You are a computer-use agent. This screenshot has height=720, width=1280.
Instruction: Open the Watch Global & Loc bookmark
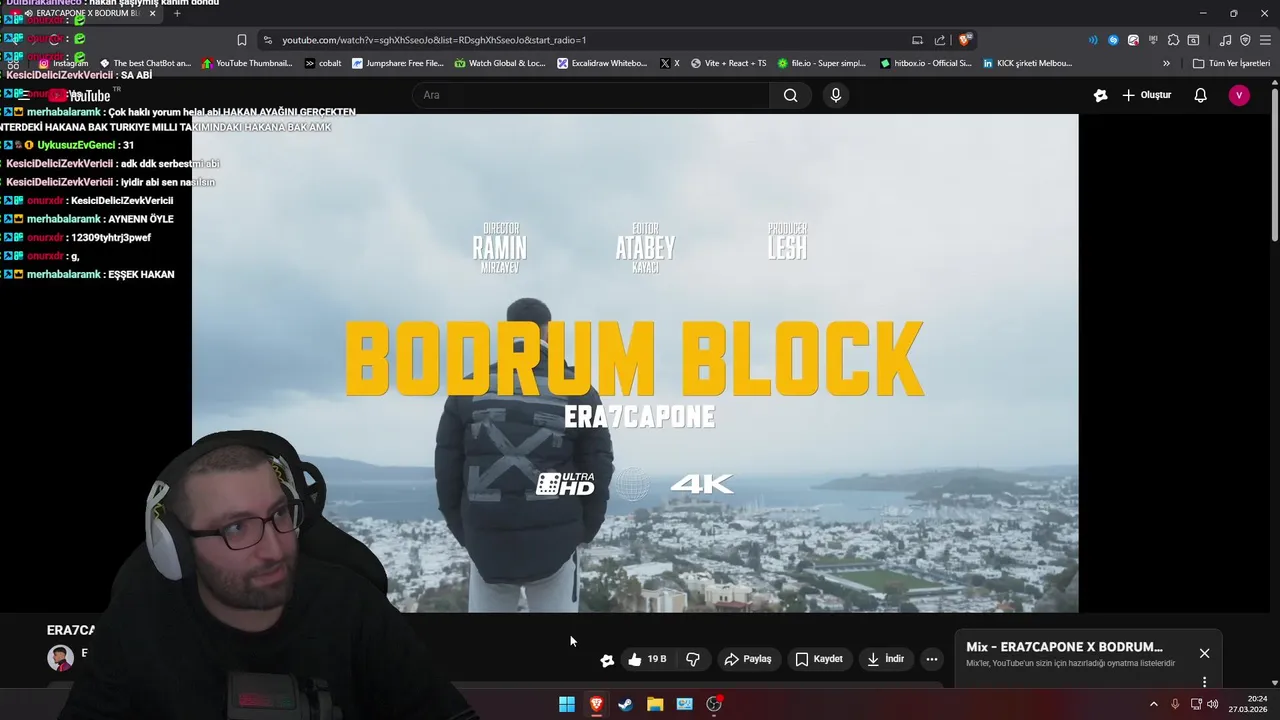[x=500, y=63]
